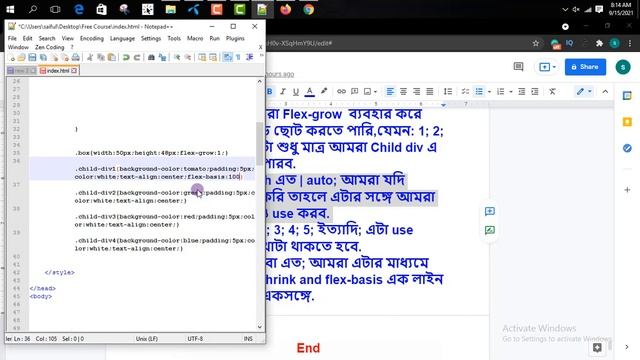This screenshot has height=360, width=640.
Task: Click the Save icon in Notepad++ toolbar
Action: coord(32,58)
